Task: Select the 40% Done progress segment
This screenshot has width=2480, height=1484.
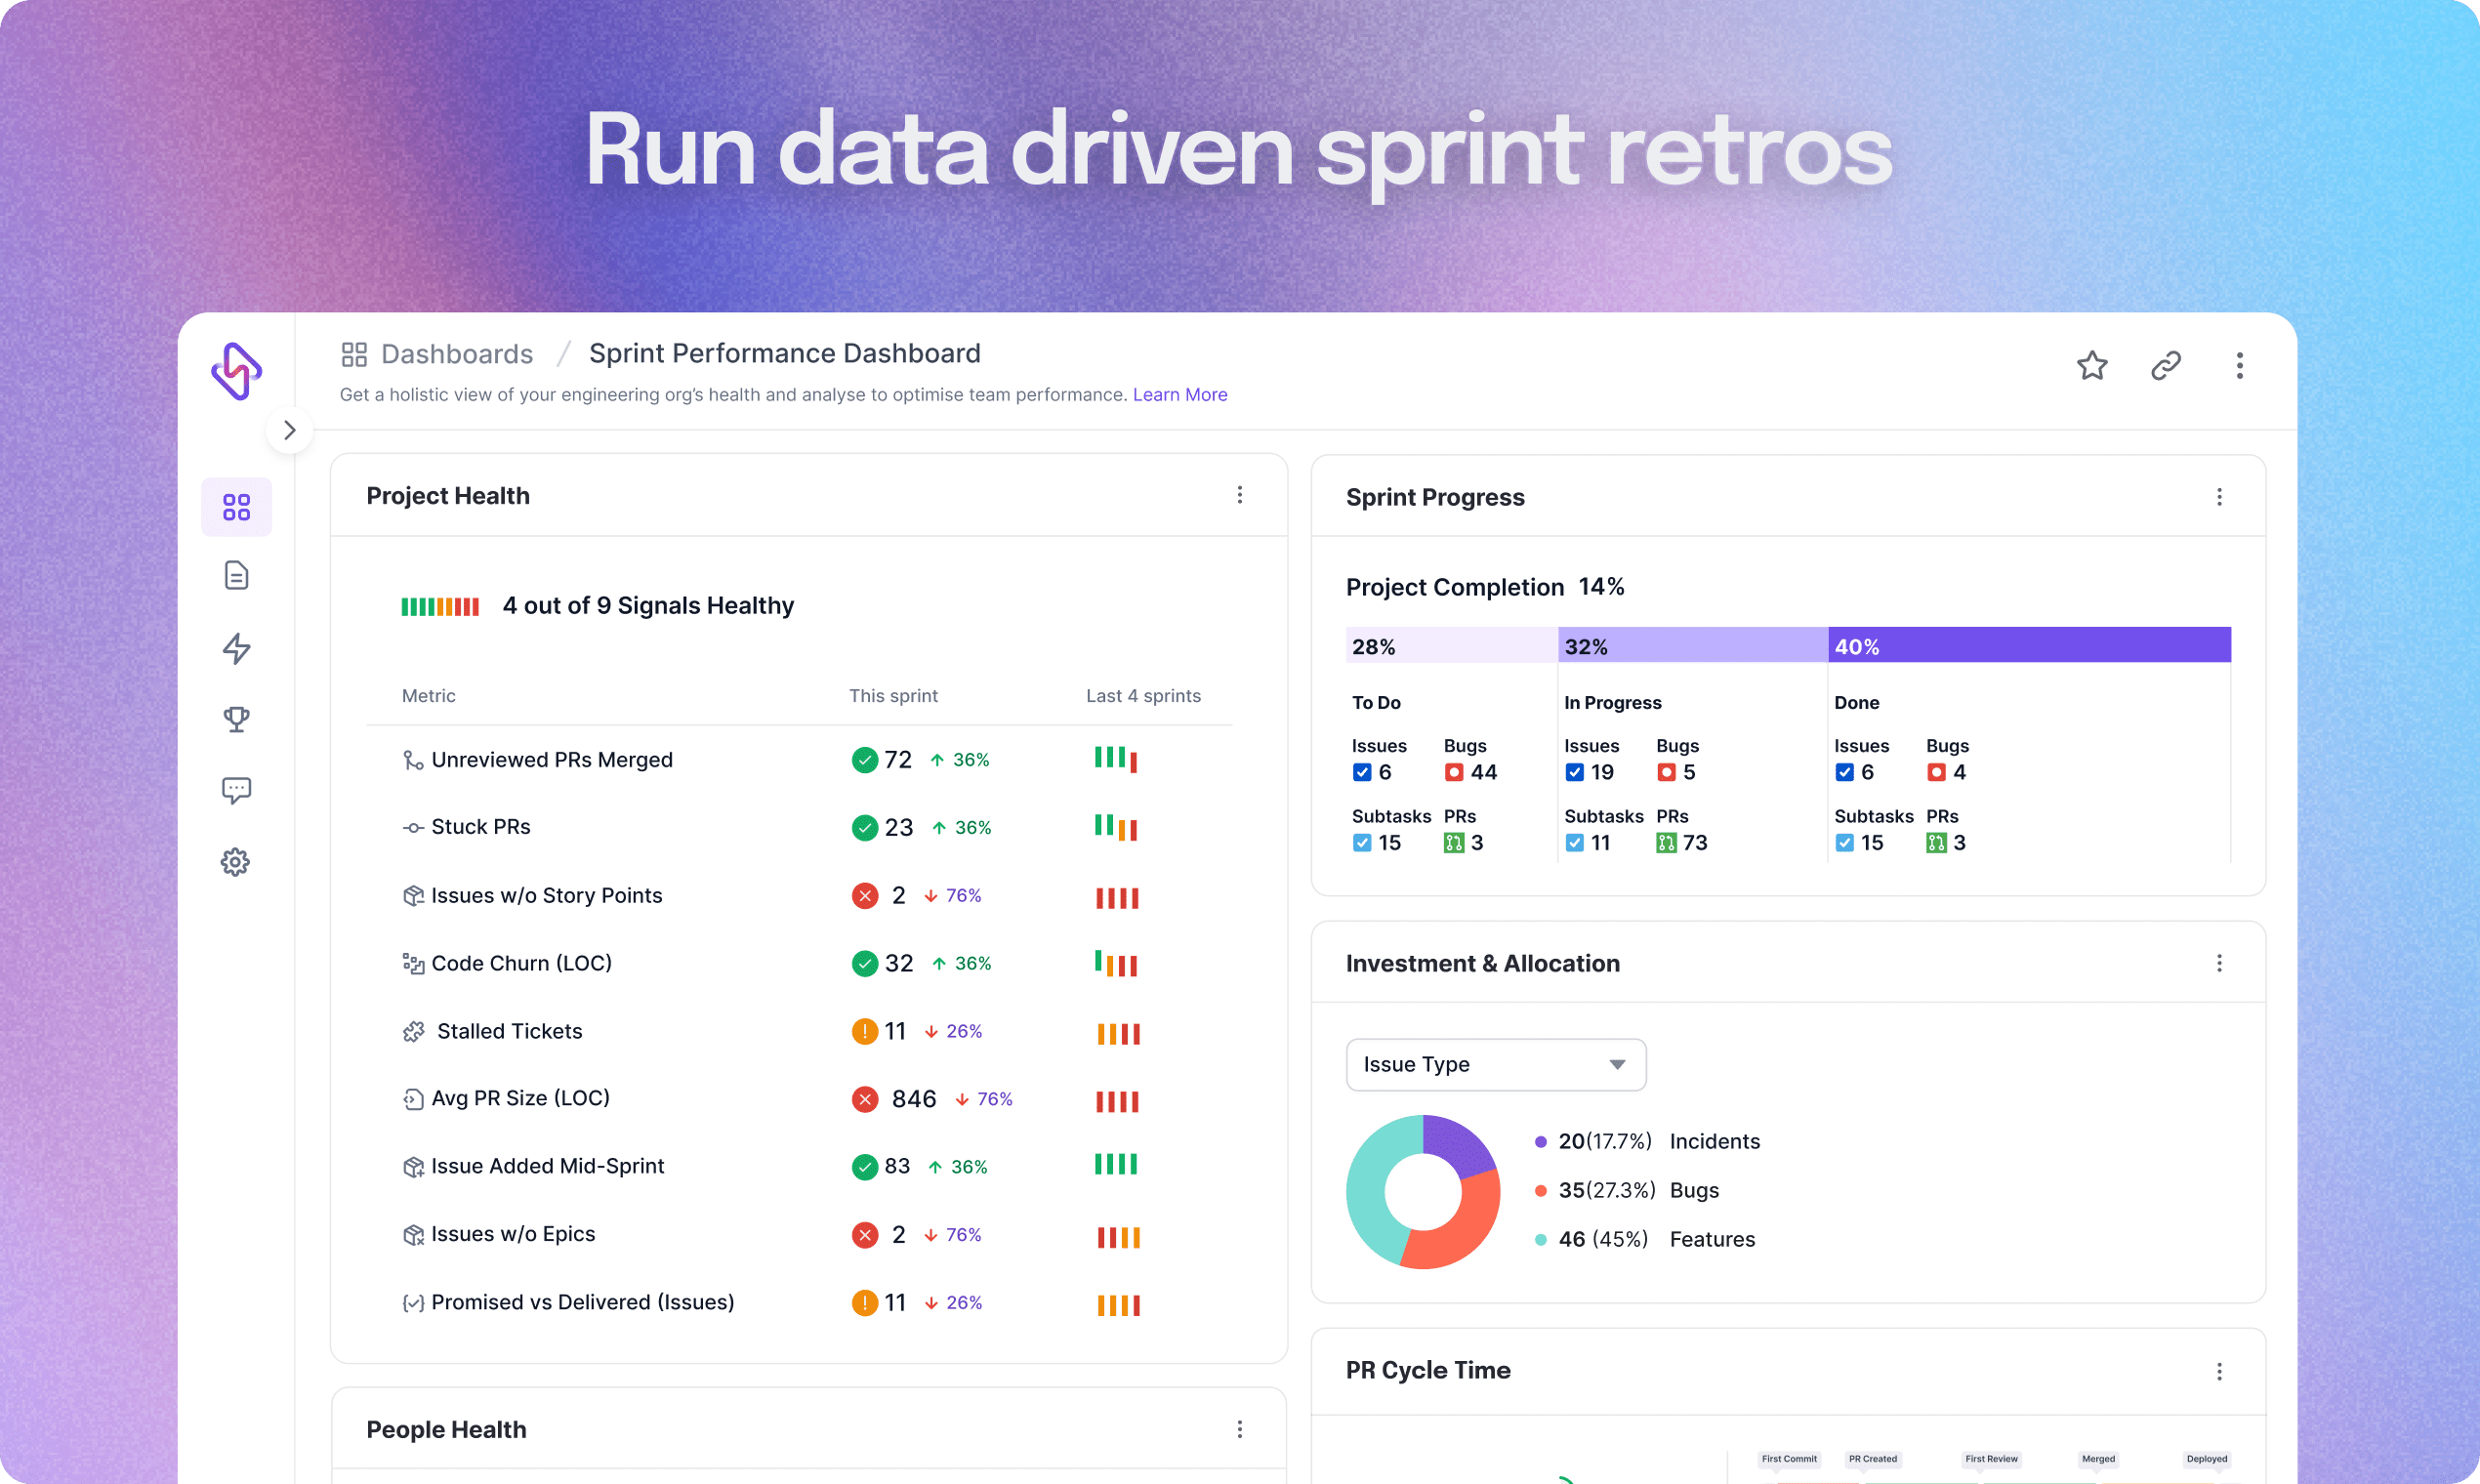Action: tap(2030, 645)
